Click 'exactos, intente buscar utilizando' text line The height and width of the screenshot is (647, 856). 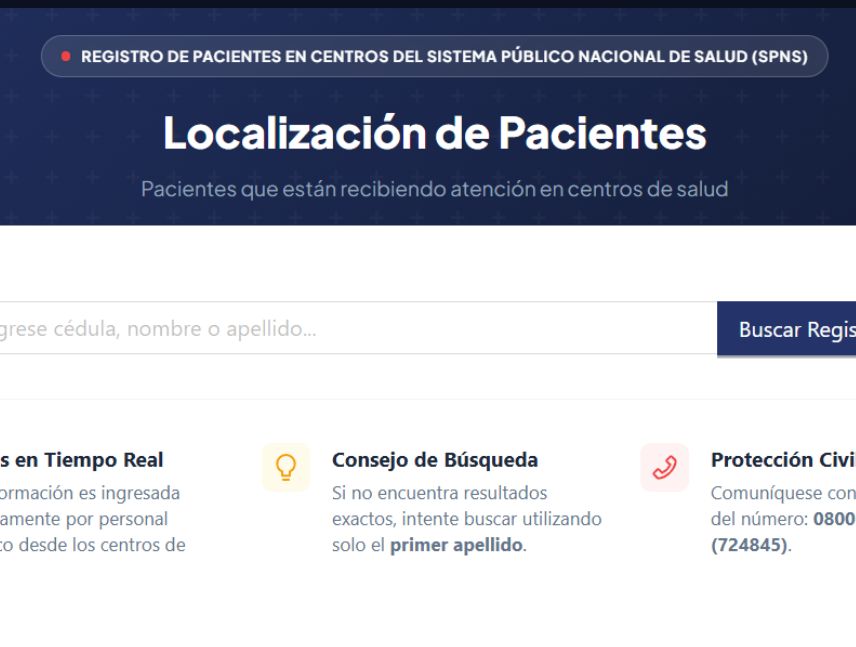pos(467,519)
